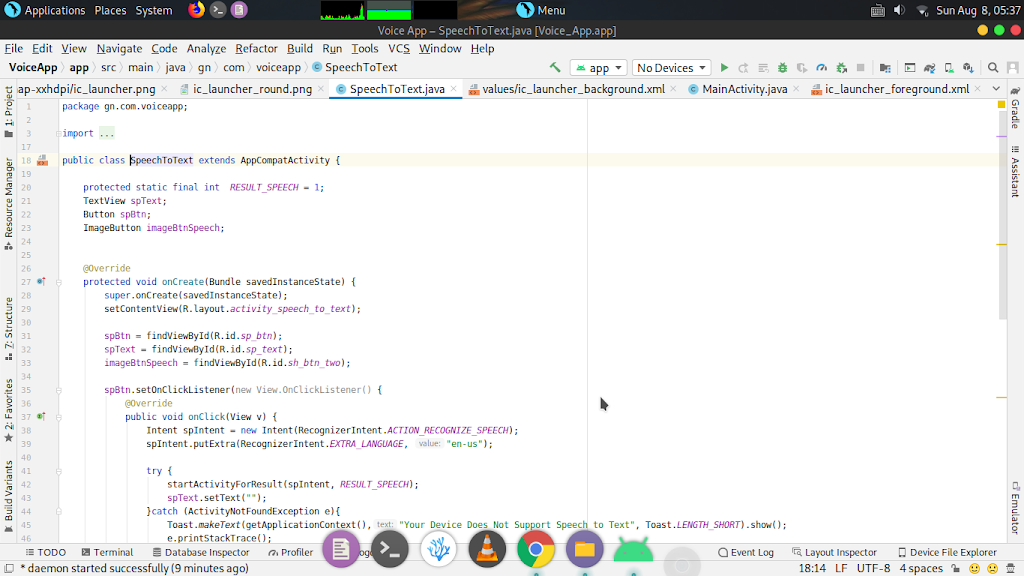Screen dimensions: 1024x576
Task: Open the SDK Manager icon
Action: point(968,68)
